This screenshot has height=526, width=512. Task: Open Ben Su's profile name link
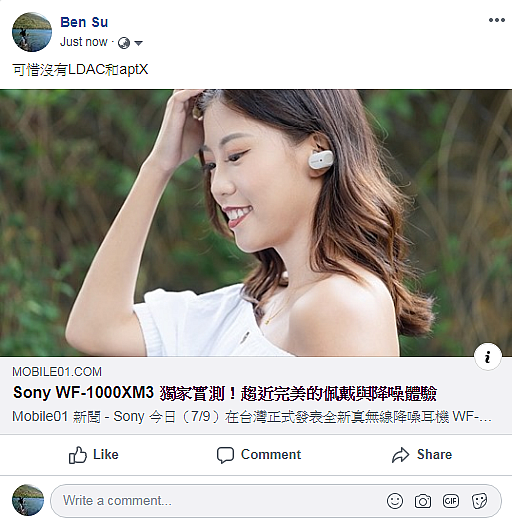point(84,22)
